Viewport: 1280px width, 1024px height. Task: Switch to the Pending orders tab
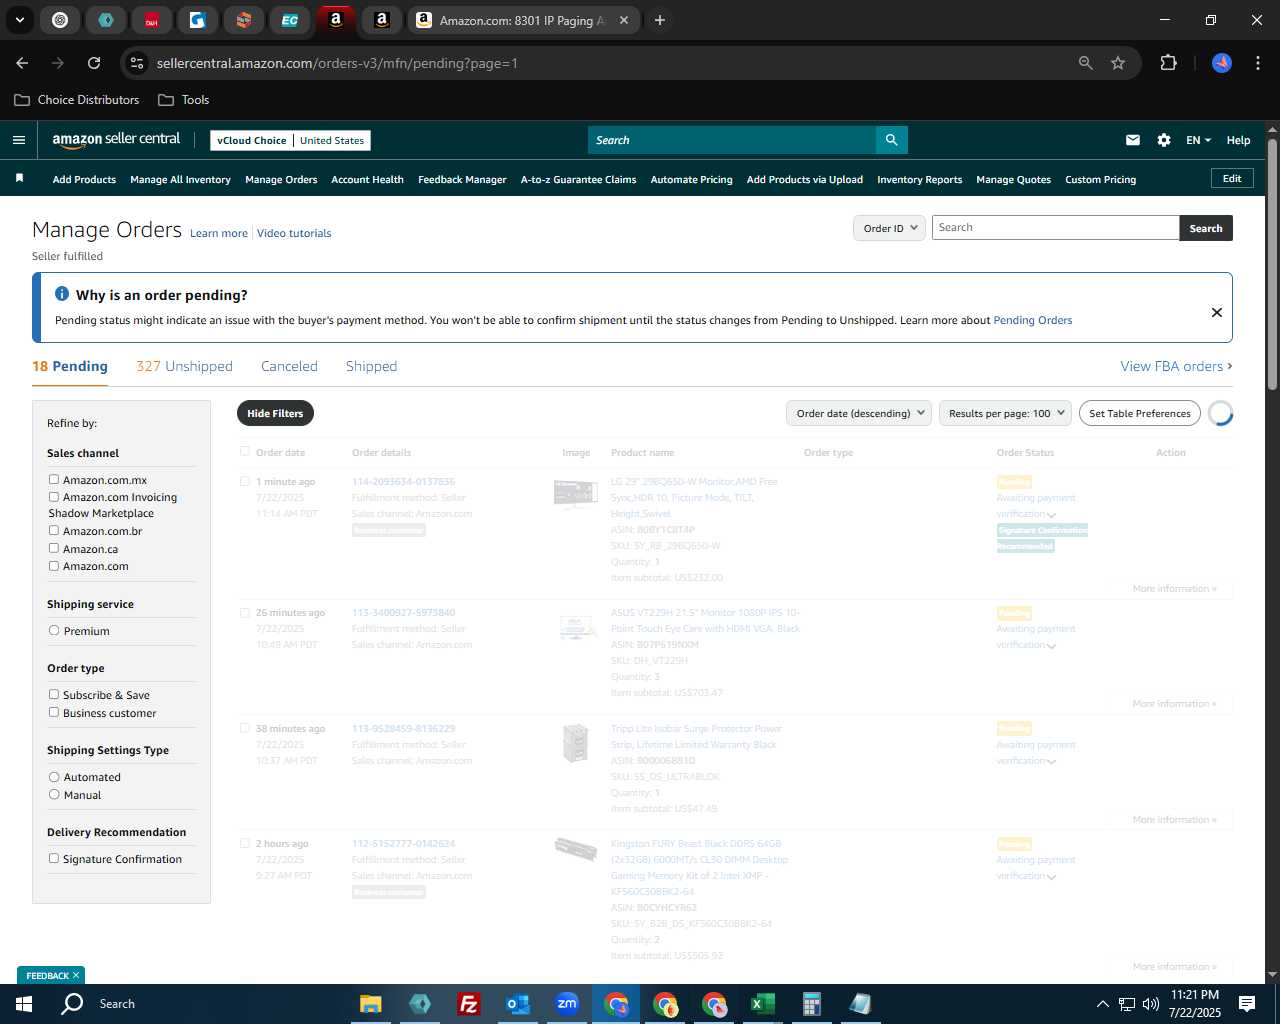coord(70,366)
